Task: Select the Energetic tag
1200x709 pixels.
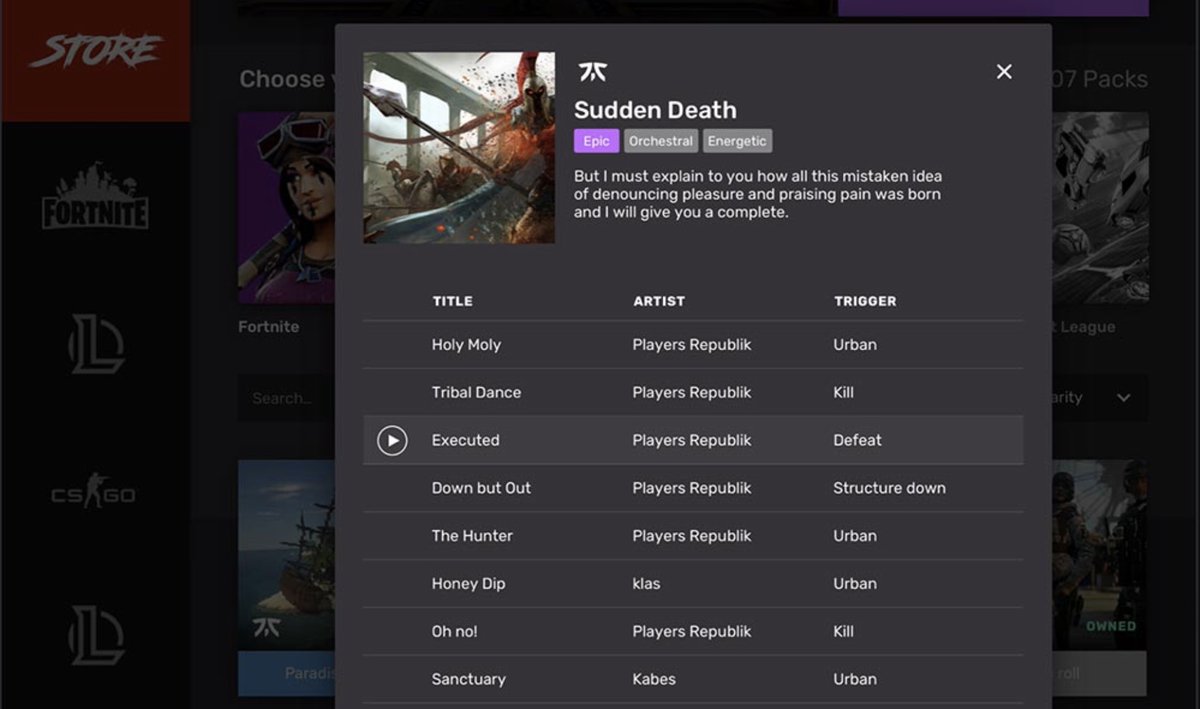Action: [x=738, y=141]
